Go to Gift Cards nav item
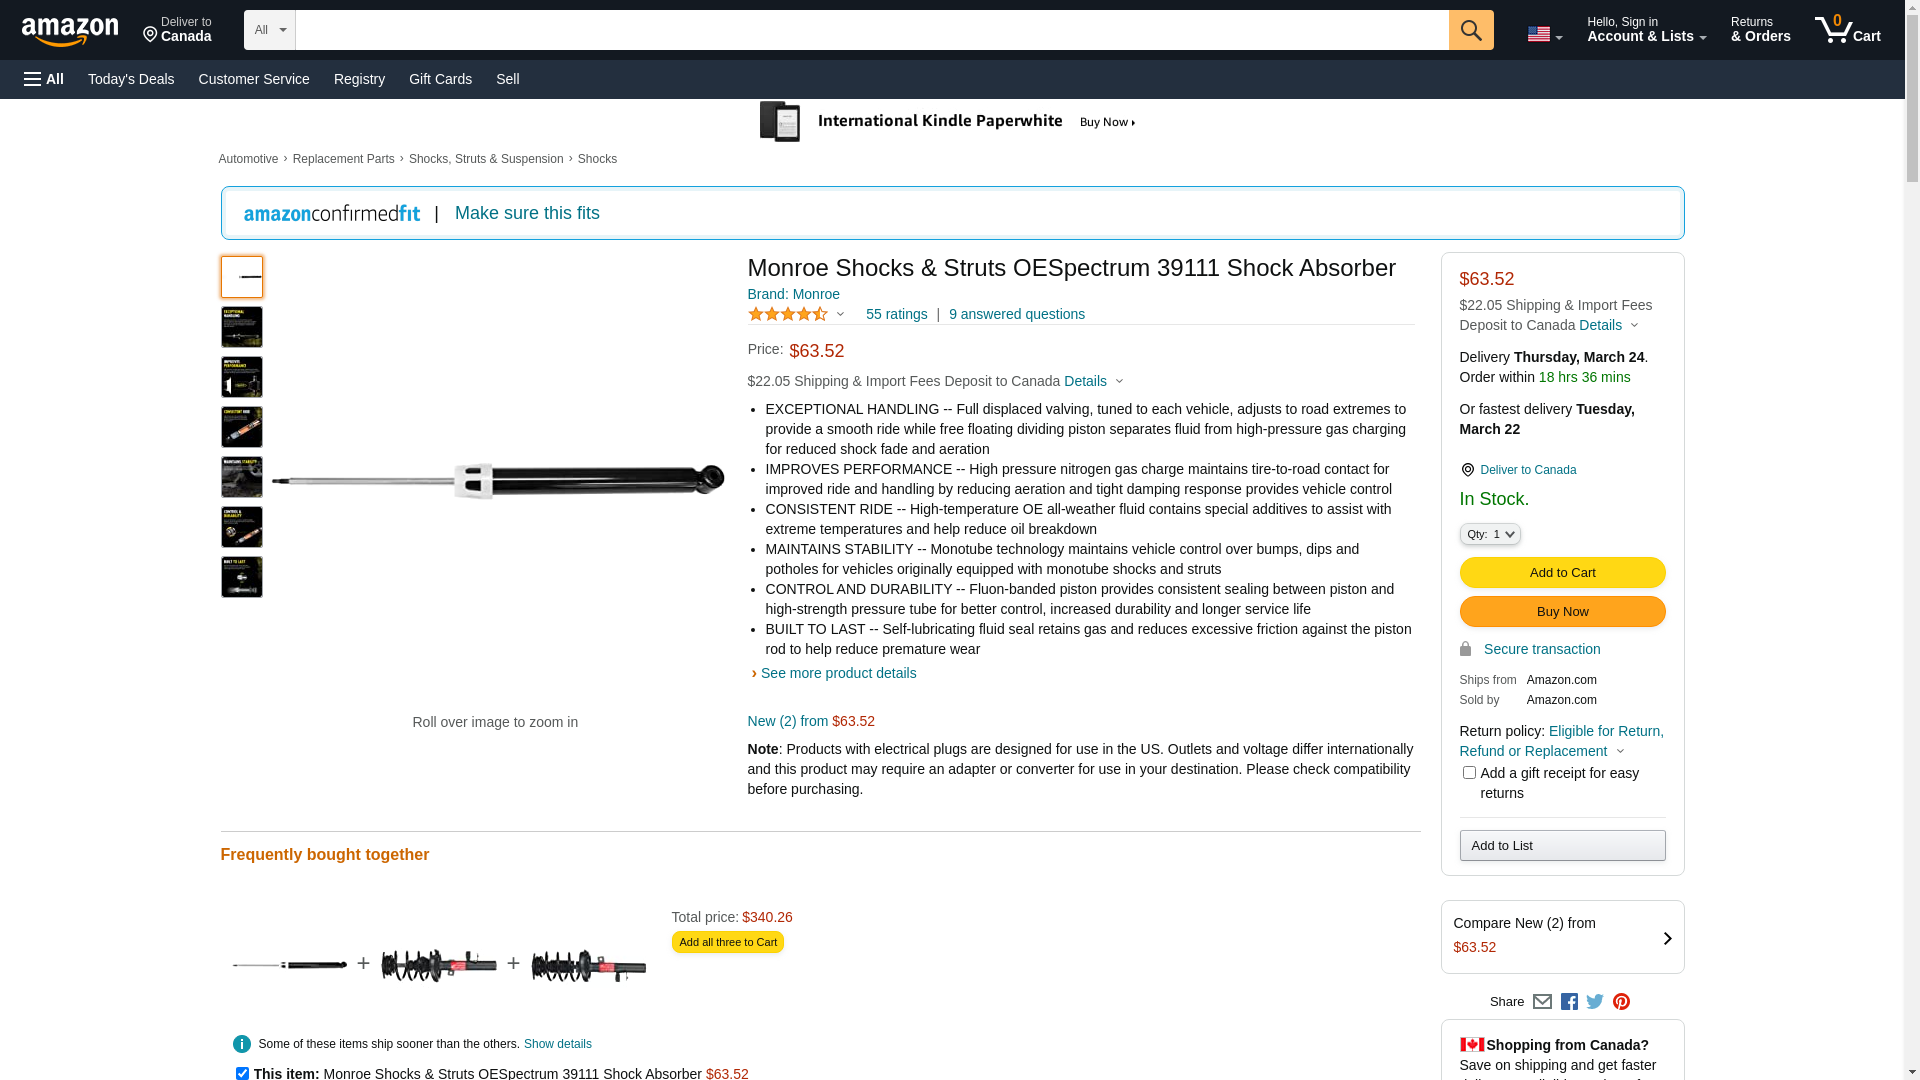Image resolution: width=1920 pixels, height=1080 pixels. click(x=440, y=79)
